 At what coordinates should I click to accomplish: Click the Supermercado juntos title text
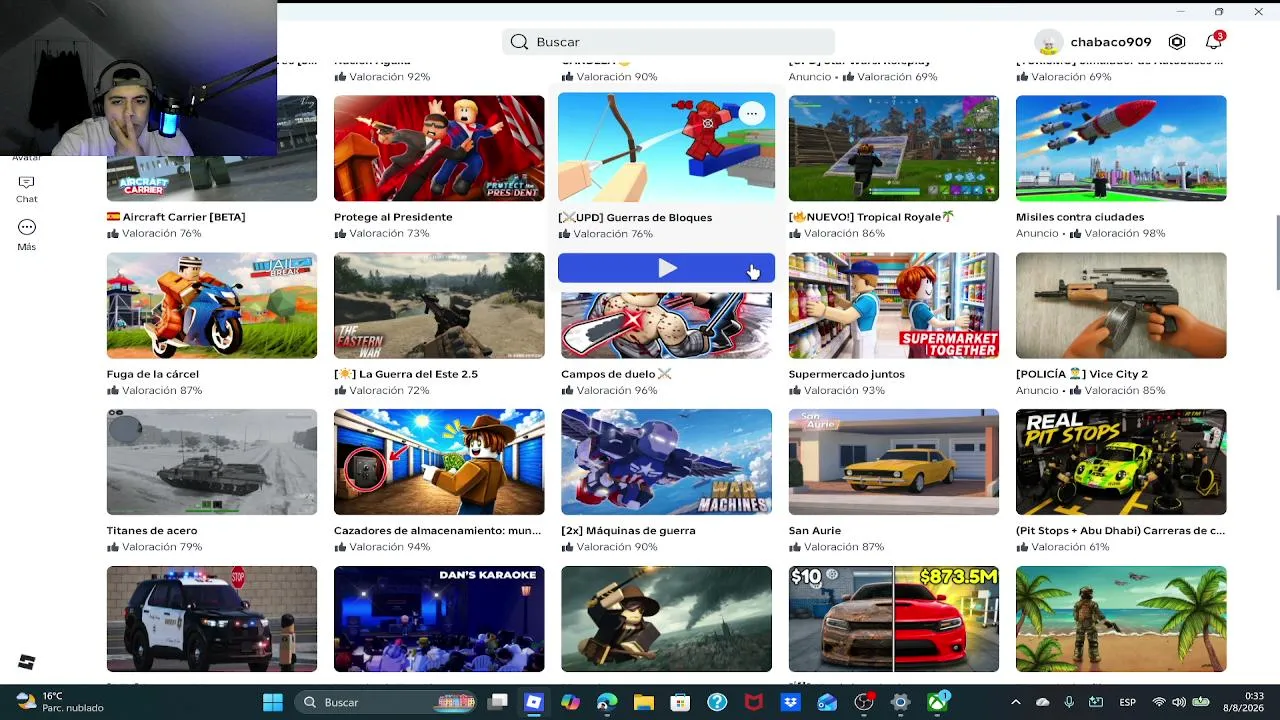click(847, 374)
